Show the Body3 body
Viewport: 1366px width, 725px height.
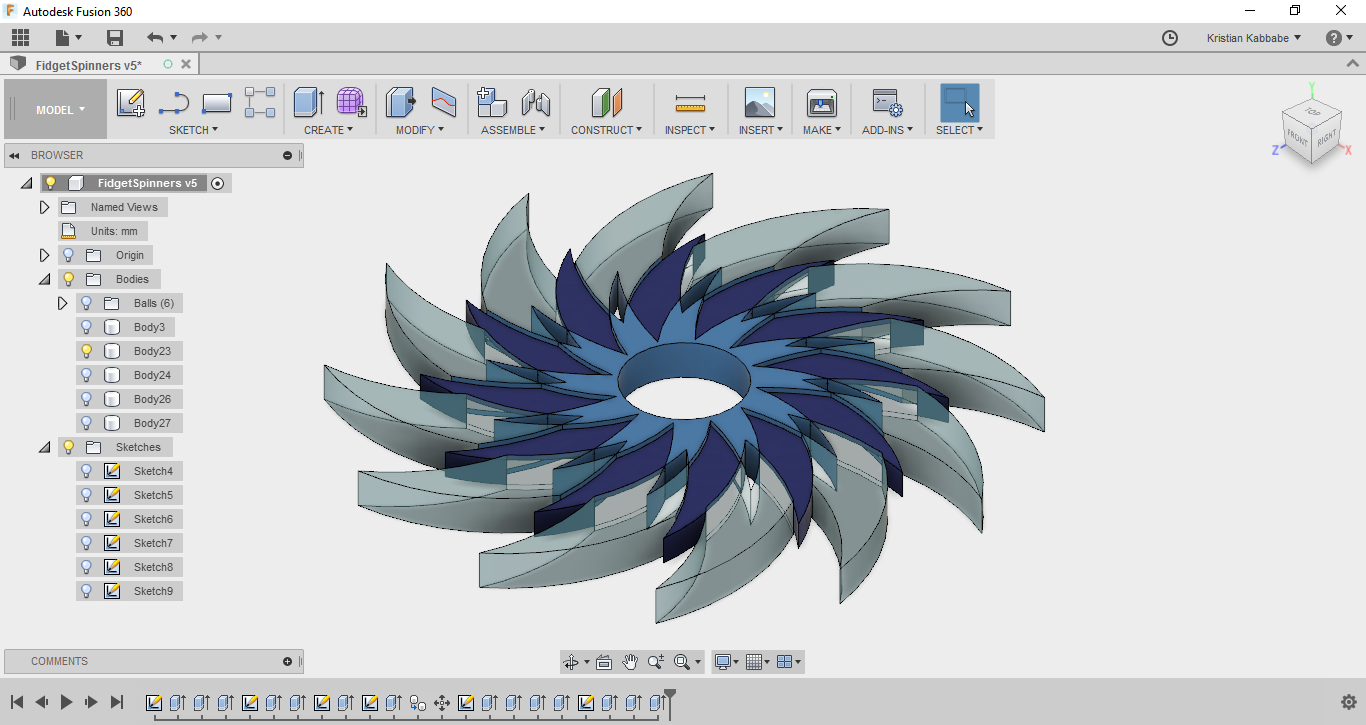(x=87, y=326)
